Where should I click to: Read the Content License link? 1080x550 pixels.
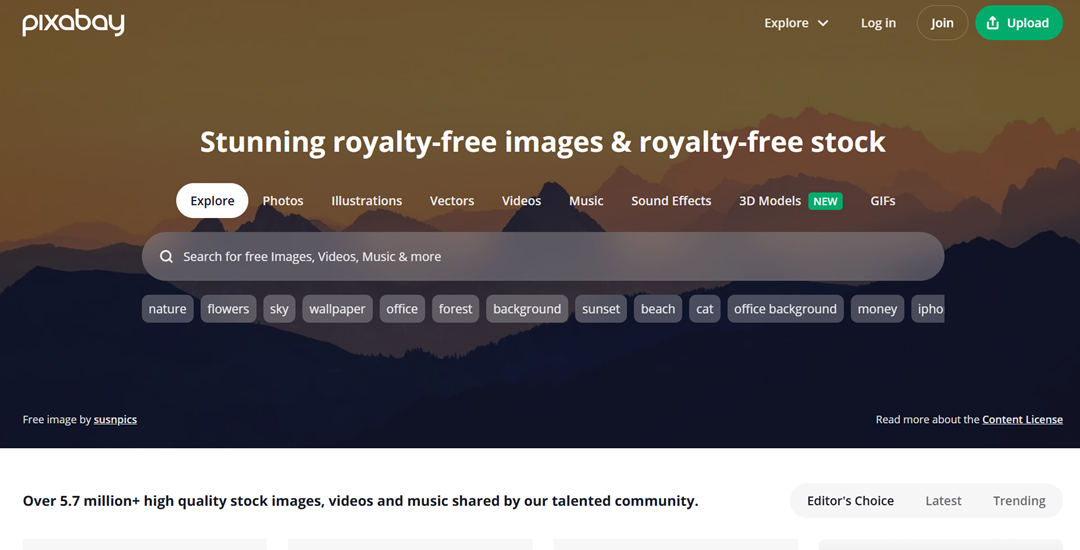pyautogui.click(x=1022, y=420)
